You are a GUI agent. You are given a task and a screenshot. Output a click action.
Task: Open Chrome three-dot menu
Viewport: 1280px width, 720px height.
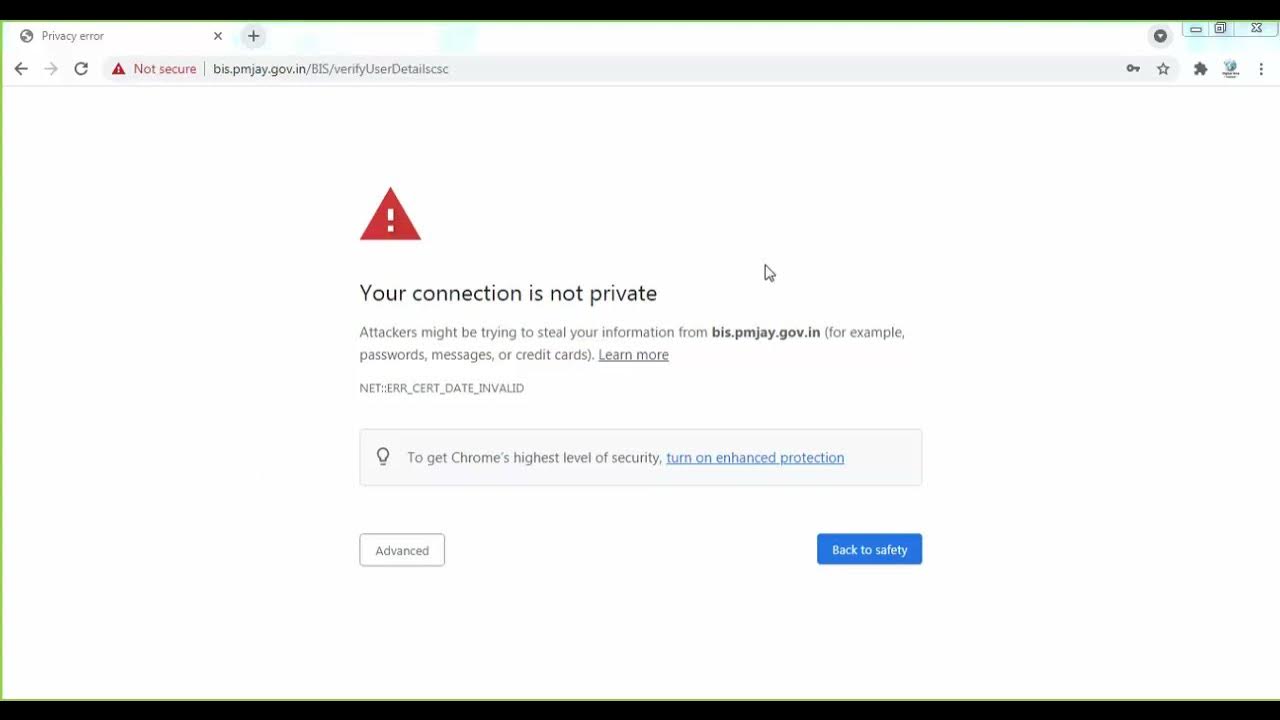[1261, 69]
